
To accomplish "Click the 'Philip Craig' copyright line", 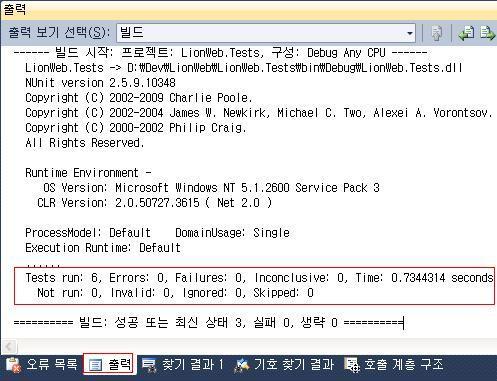I will click(x=136, y=128).
